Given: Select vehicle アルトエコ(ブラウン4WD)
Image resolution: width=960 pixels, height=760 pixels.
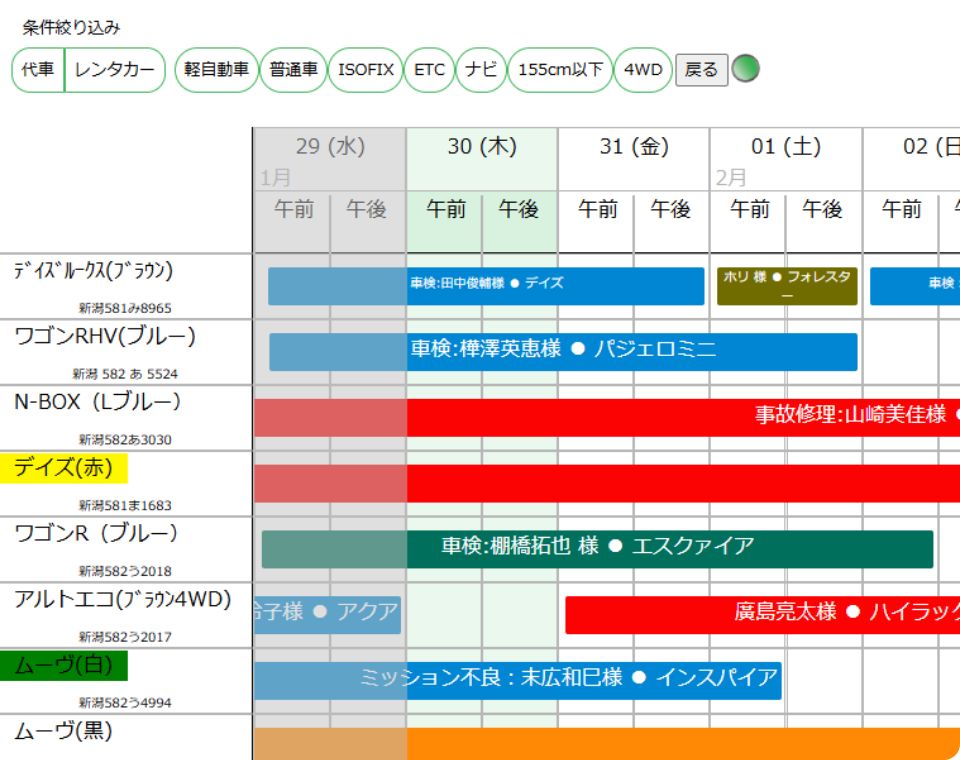Looking at the screenshot, I should (122, 600).
